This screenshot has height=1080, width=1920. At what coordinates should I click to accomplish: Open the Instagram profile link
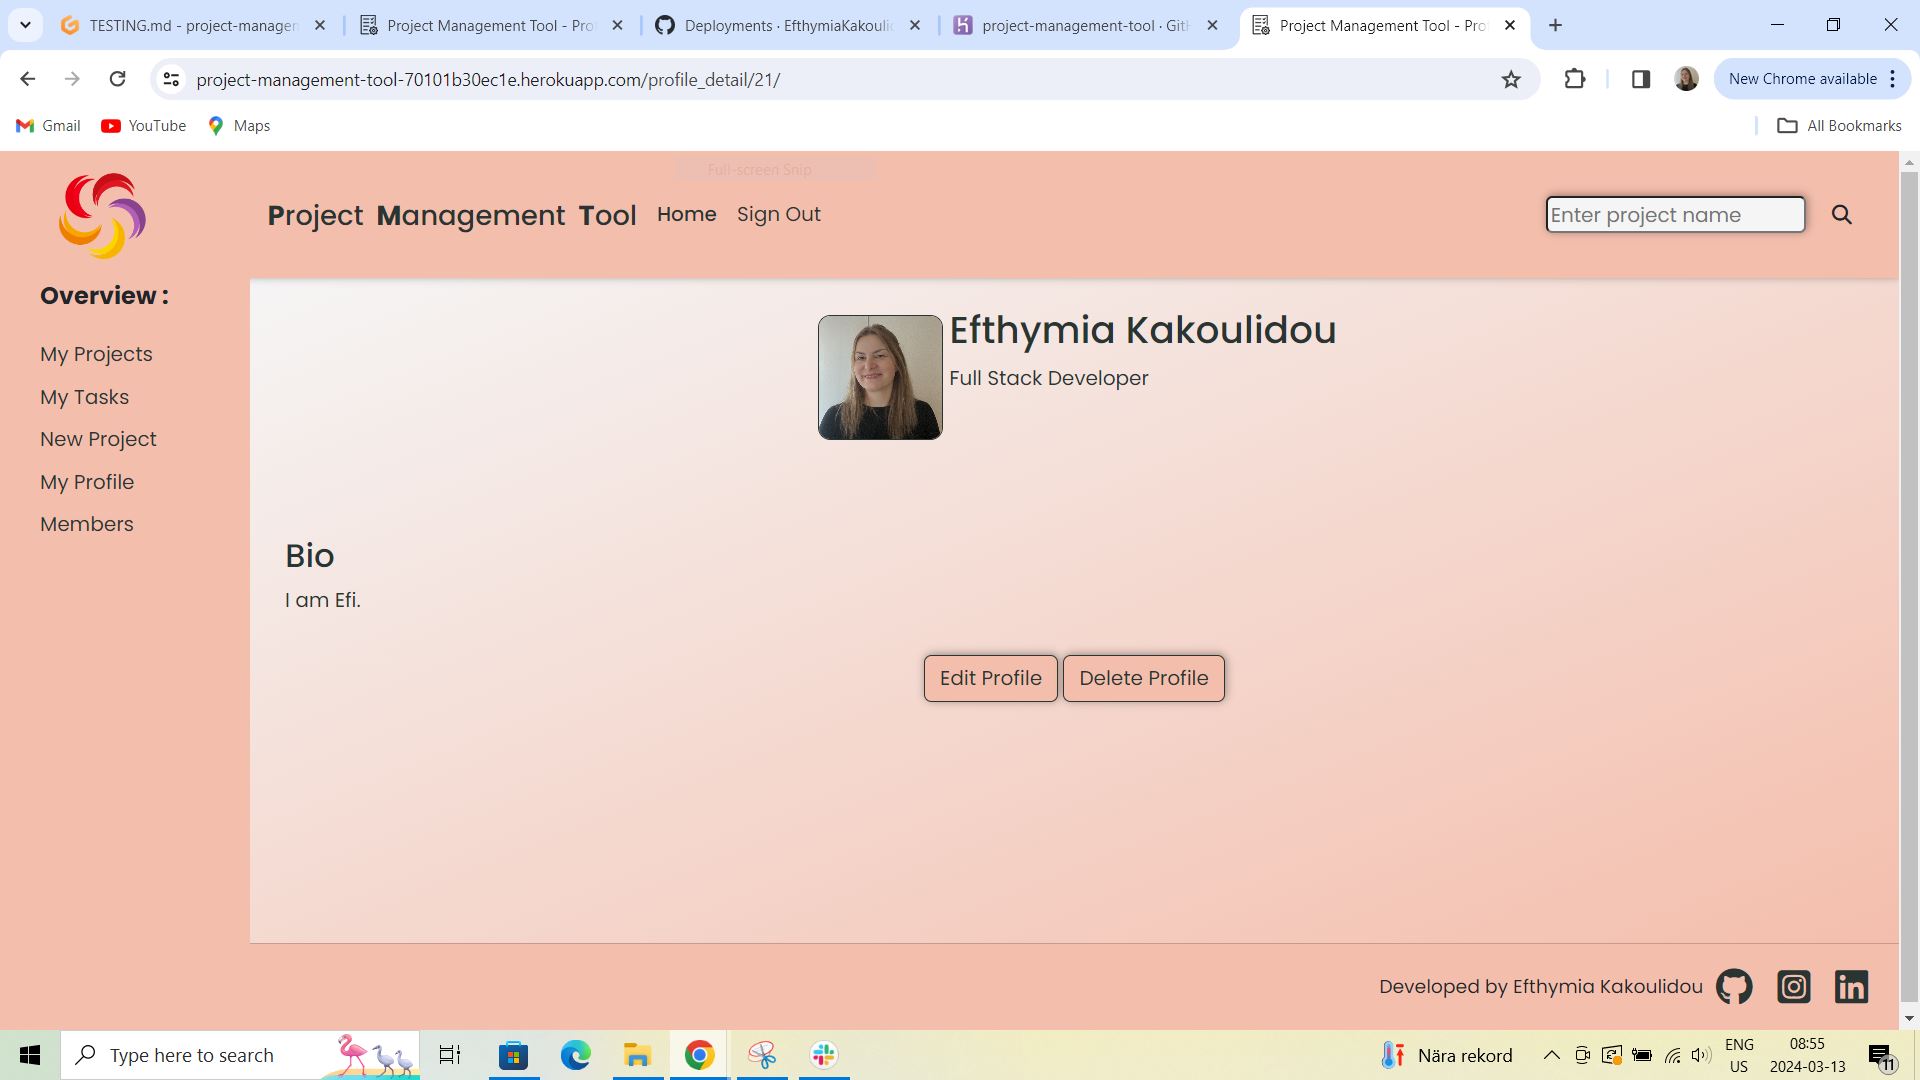pos(1794,986)
